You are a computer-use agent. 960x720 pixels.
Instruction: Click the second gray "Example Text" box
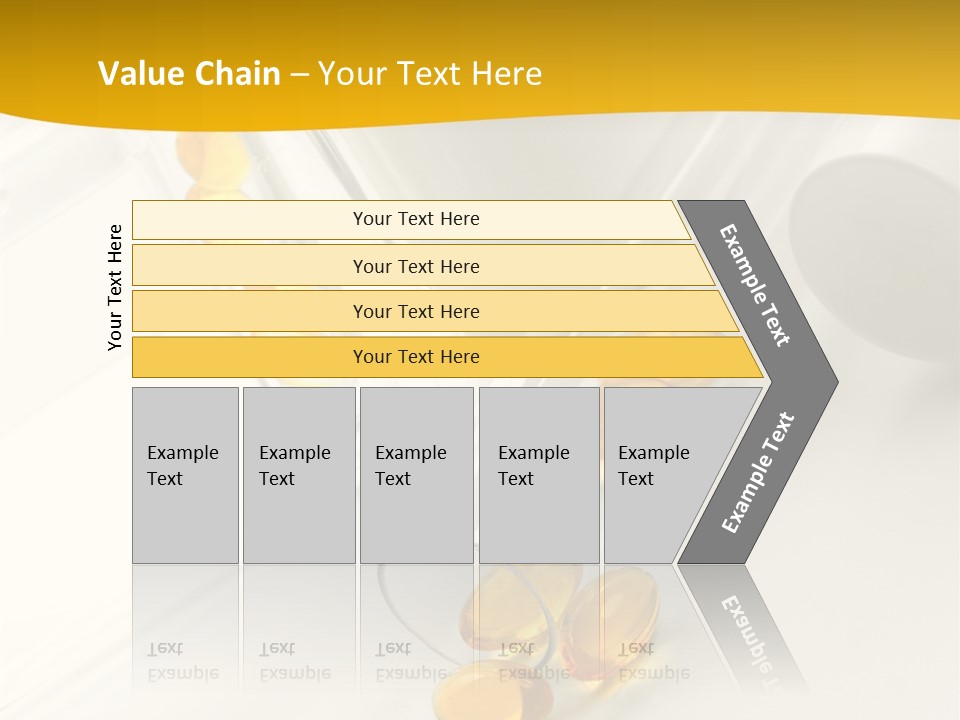coord(298,474)
